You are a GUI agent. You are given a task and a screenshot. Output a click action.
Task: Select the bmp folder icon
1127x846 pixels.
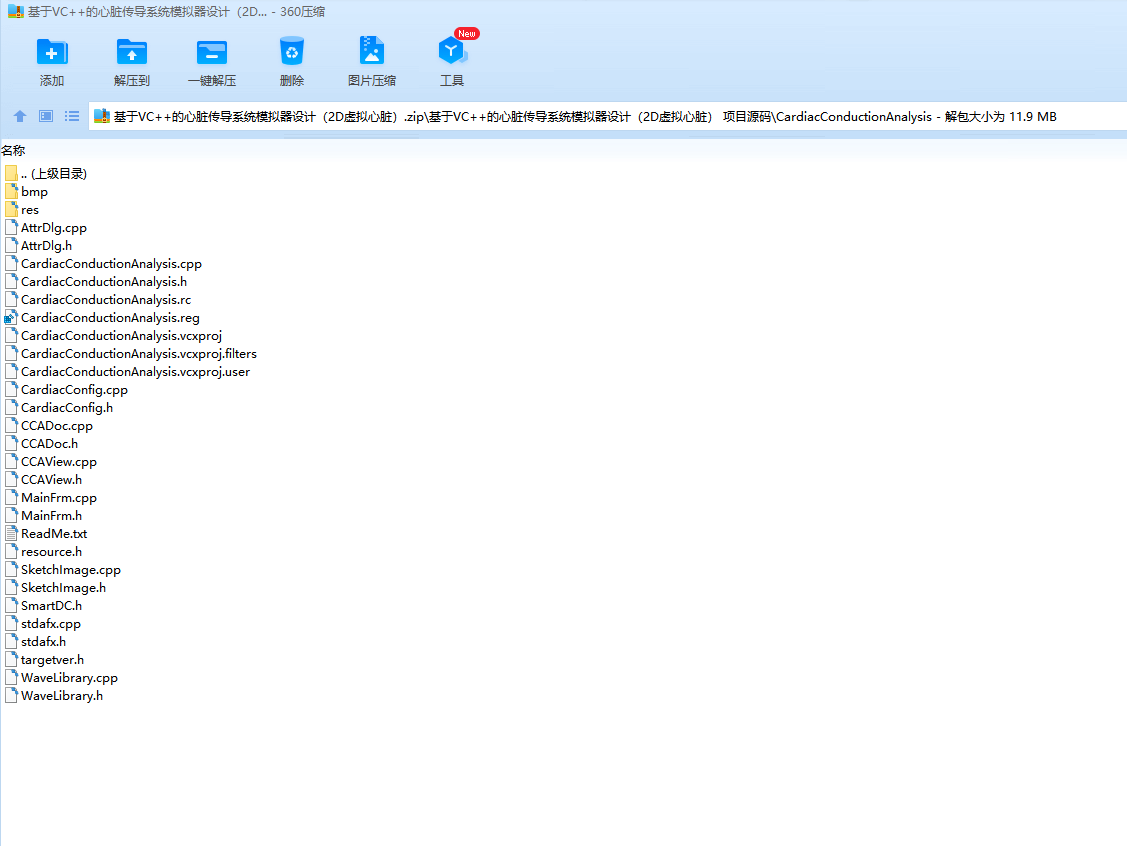point(11,191)
